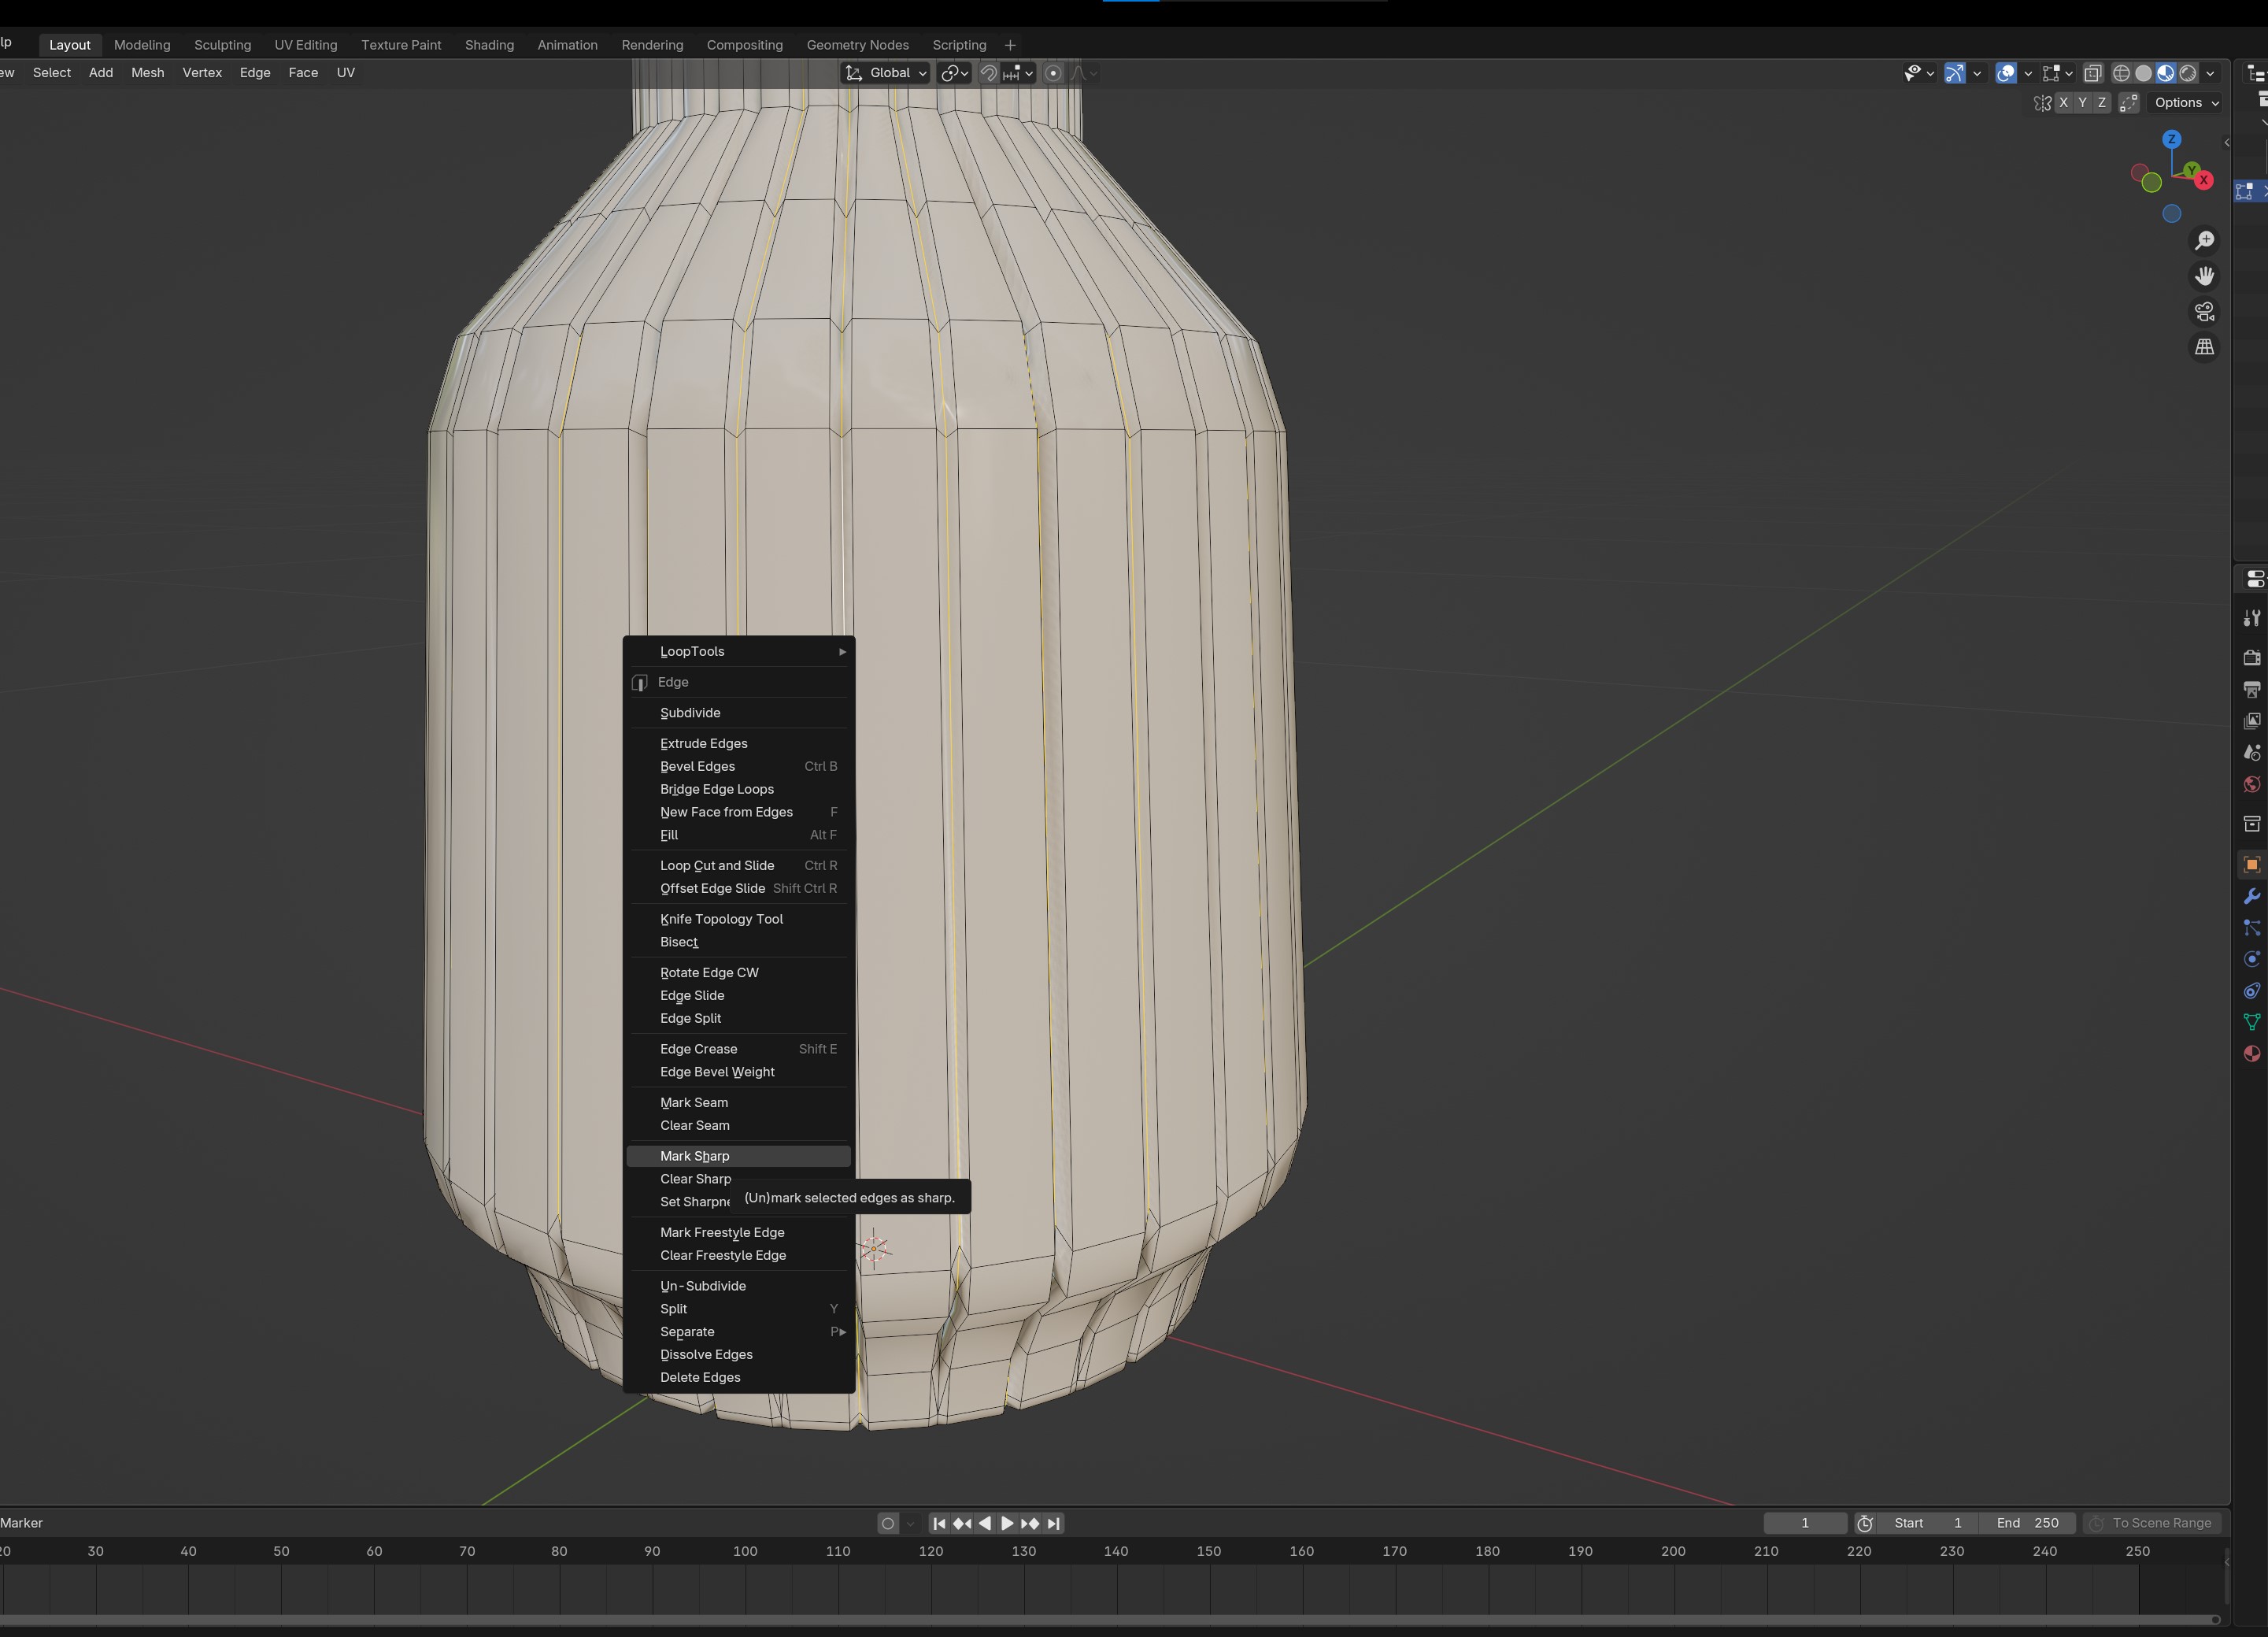
Task: Select Mark Sharp in context menu
Action: [x=739, y=1156]
